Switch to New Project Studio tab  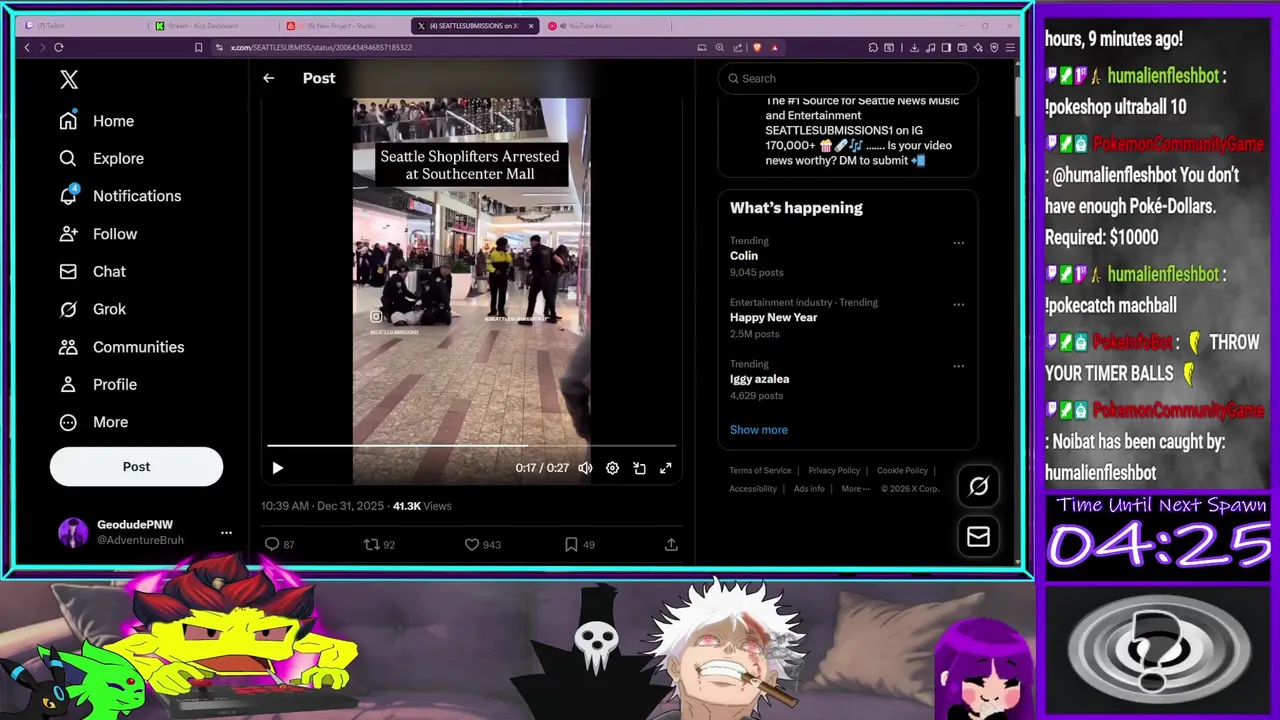(345, 26)
